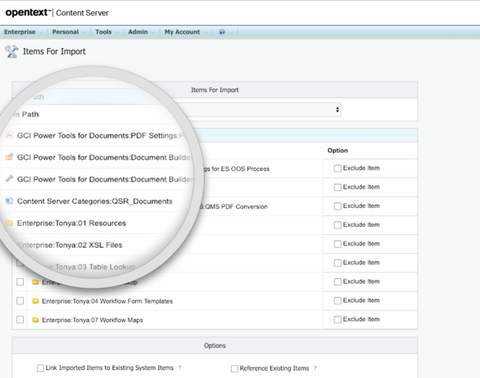Viewport: 480px width, 378px height.
Task: Enable Reference Existing Items option
Action: (x=234, y=368)
